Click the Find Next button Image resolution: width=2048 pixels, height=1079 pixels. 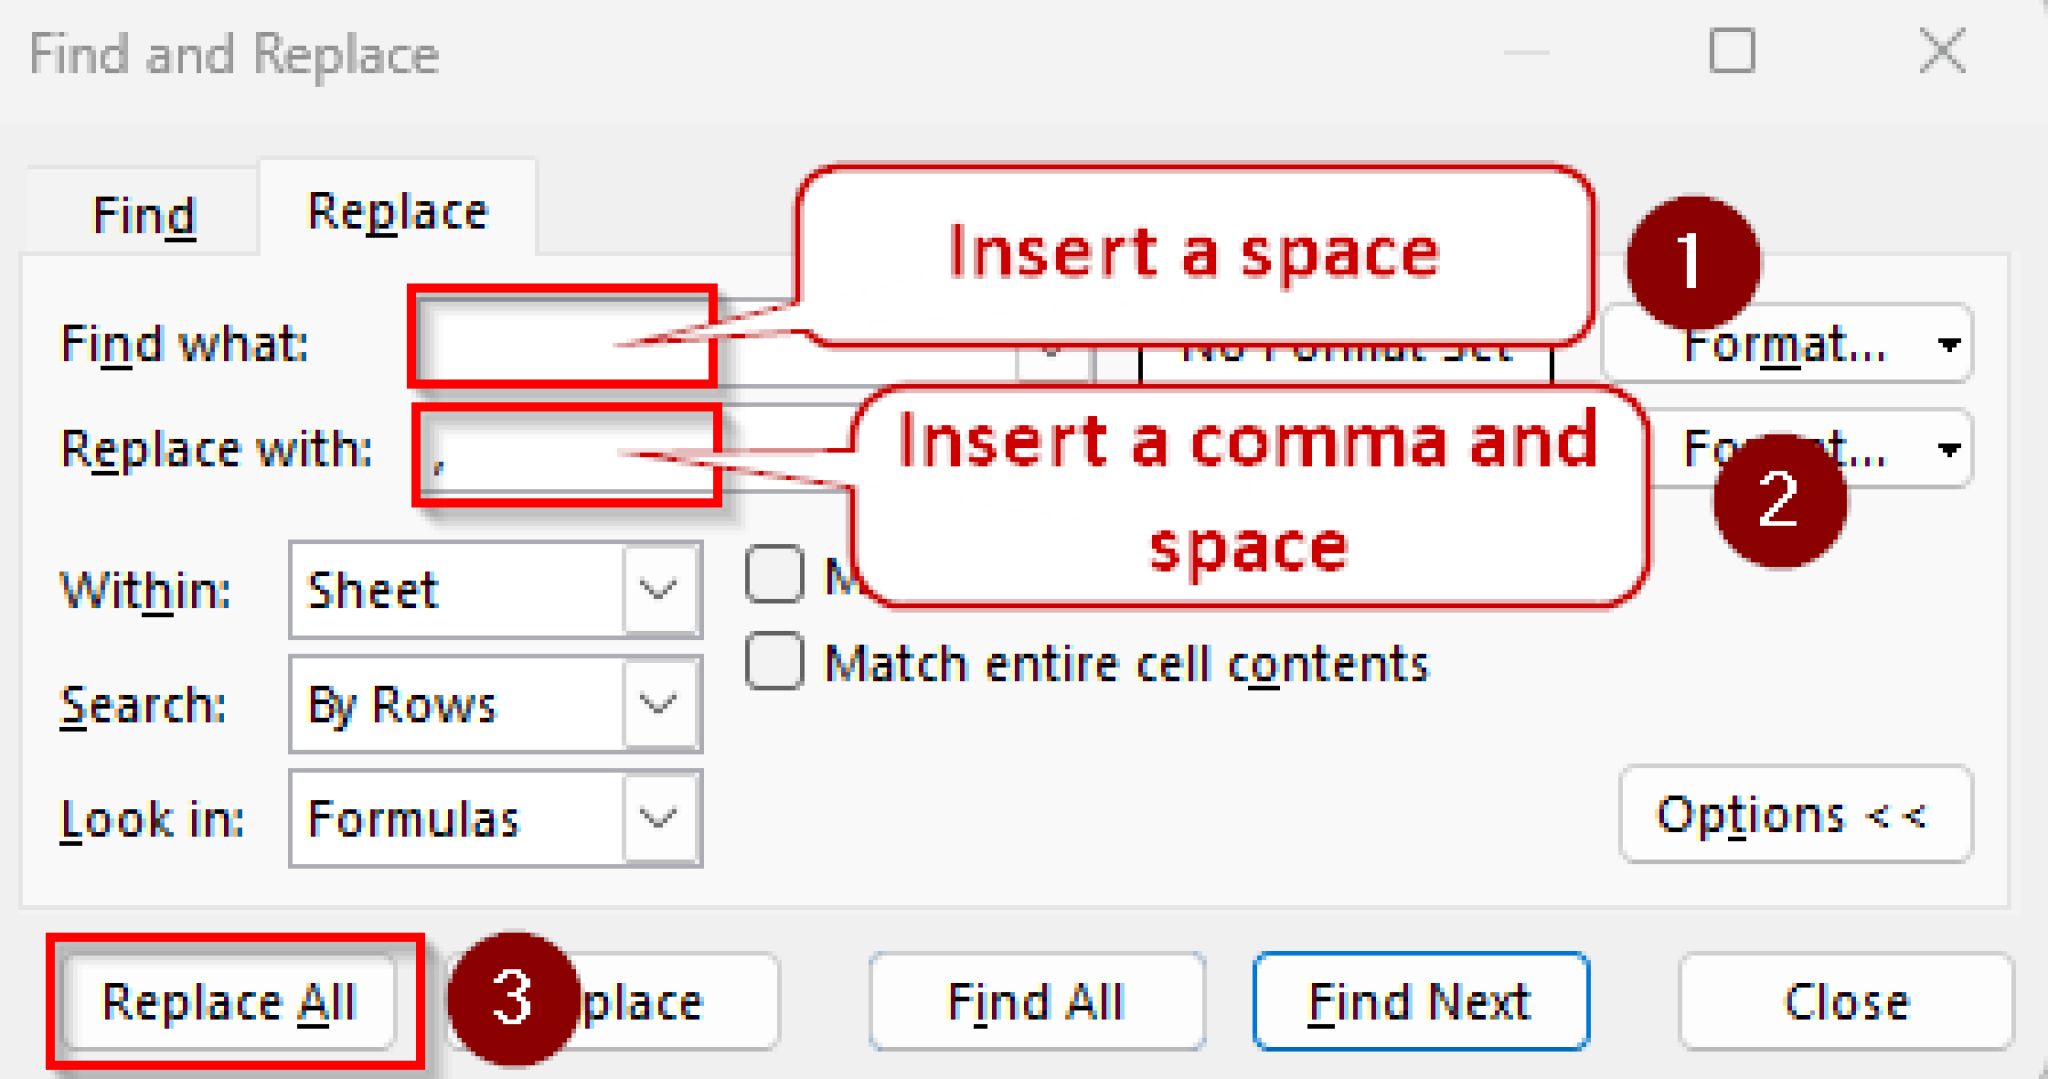click(x=1420, y=1001)
